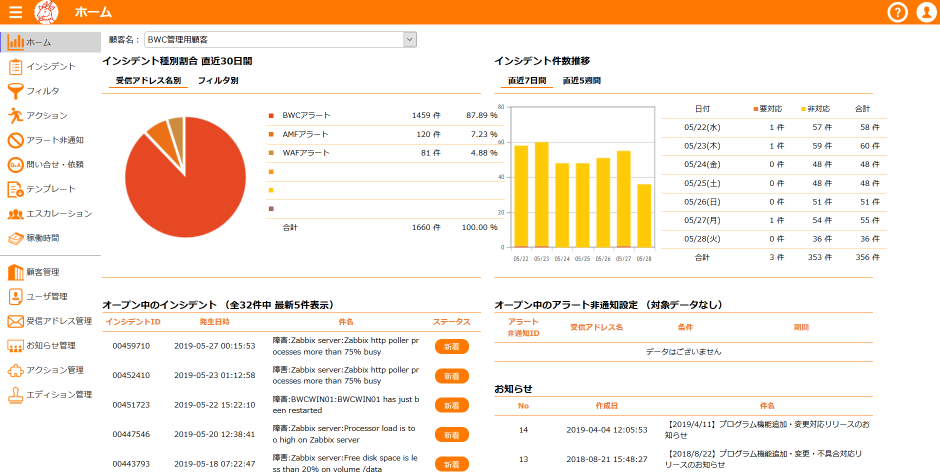Click the ステータス column header
940x472 pixels.
[451, 322]
